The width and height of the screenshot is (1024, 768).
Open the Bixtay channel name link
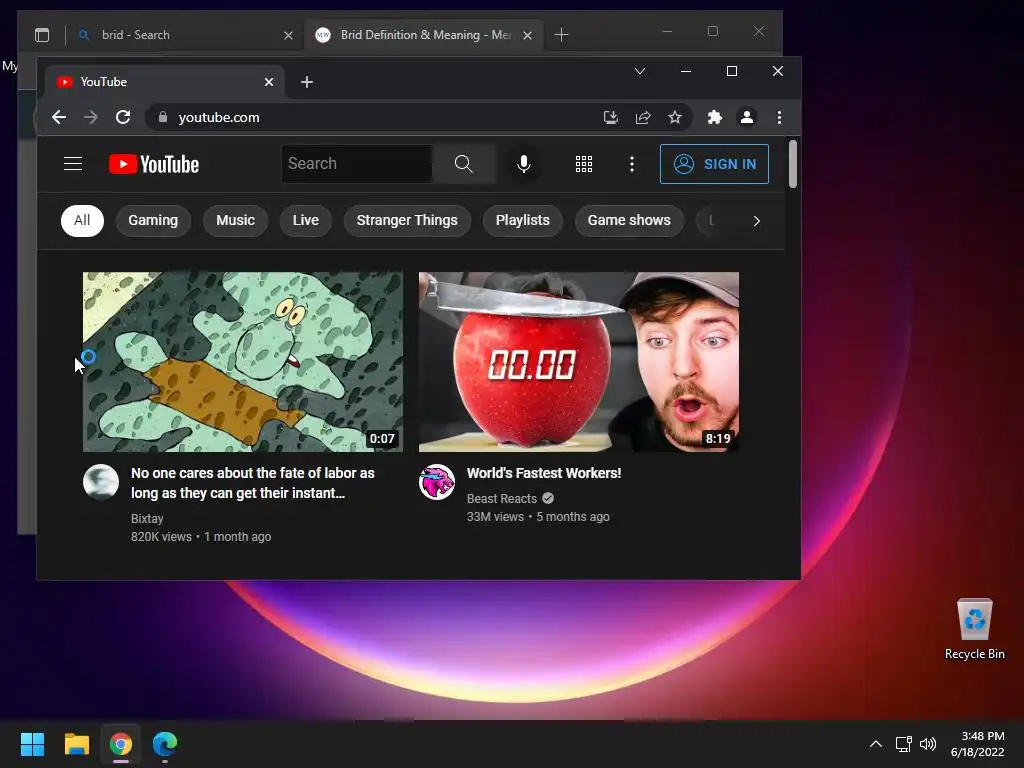pos(147,519)
